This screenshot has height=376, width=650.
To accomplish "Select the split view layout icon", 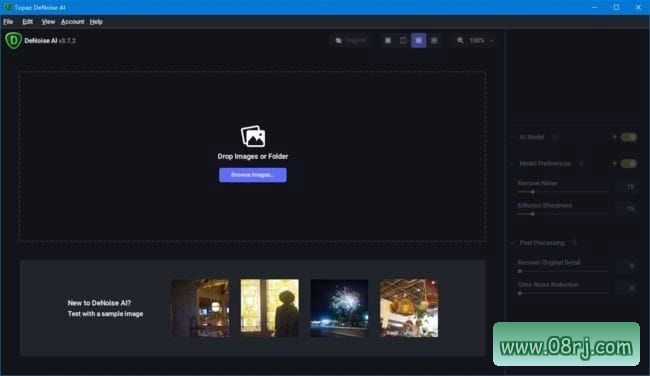I will pos(403,41).
